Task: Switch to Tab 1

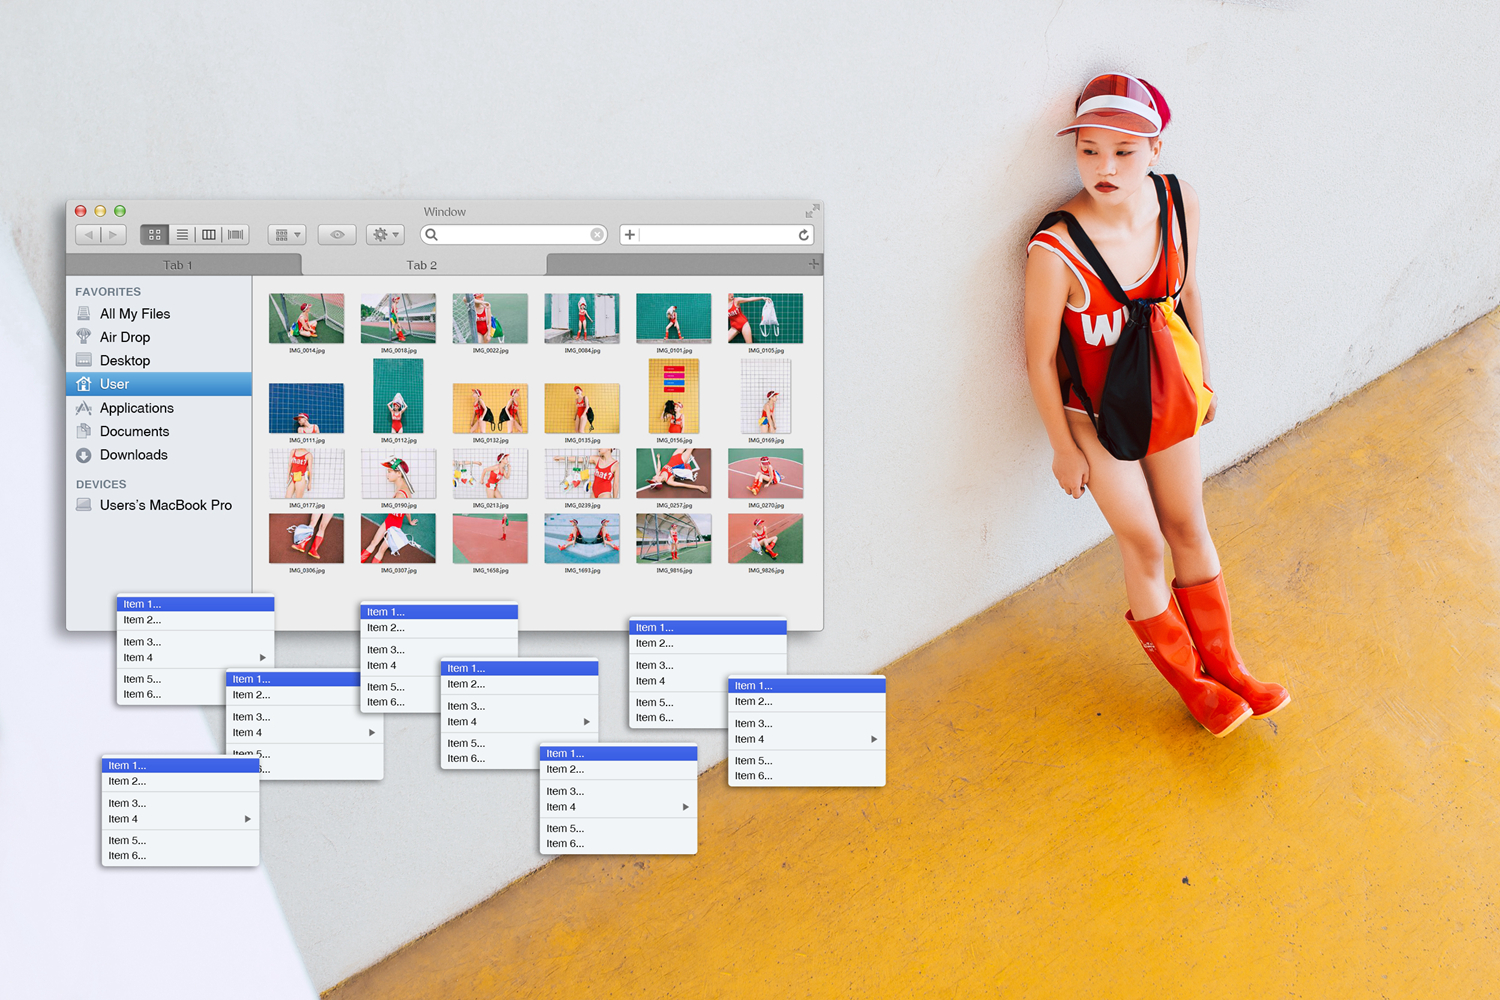Action: [179, 265]
